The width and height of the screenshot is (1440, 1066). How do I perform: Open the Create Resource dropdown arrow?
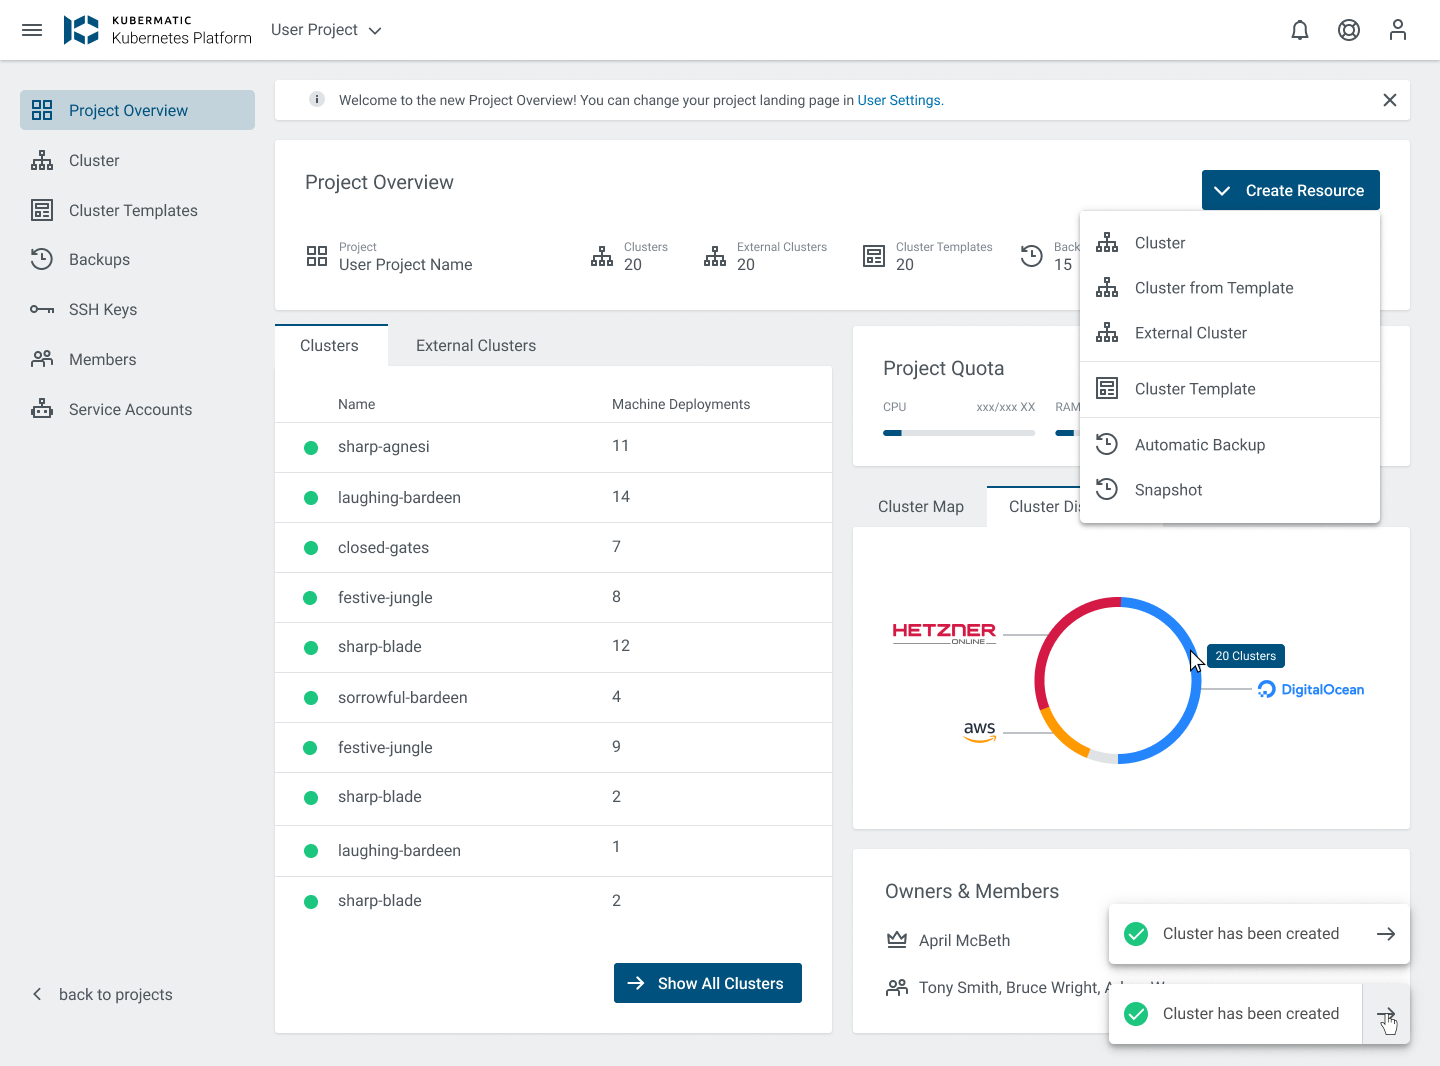tap(1222, 190)
